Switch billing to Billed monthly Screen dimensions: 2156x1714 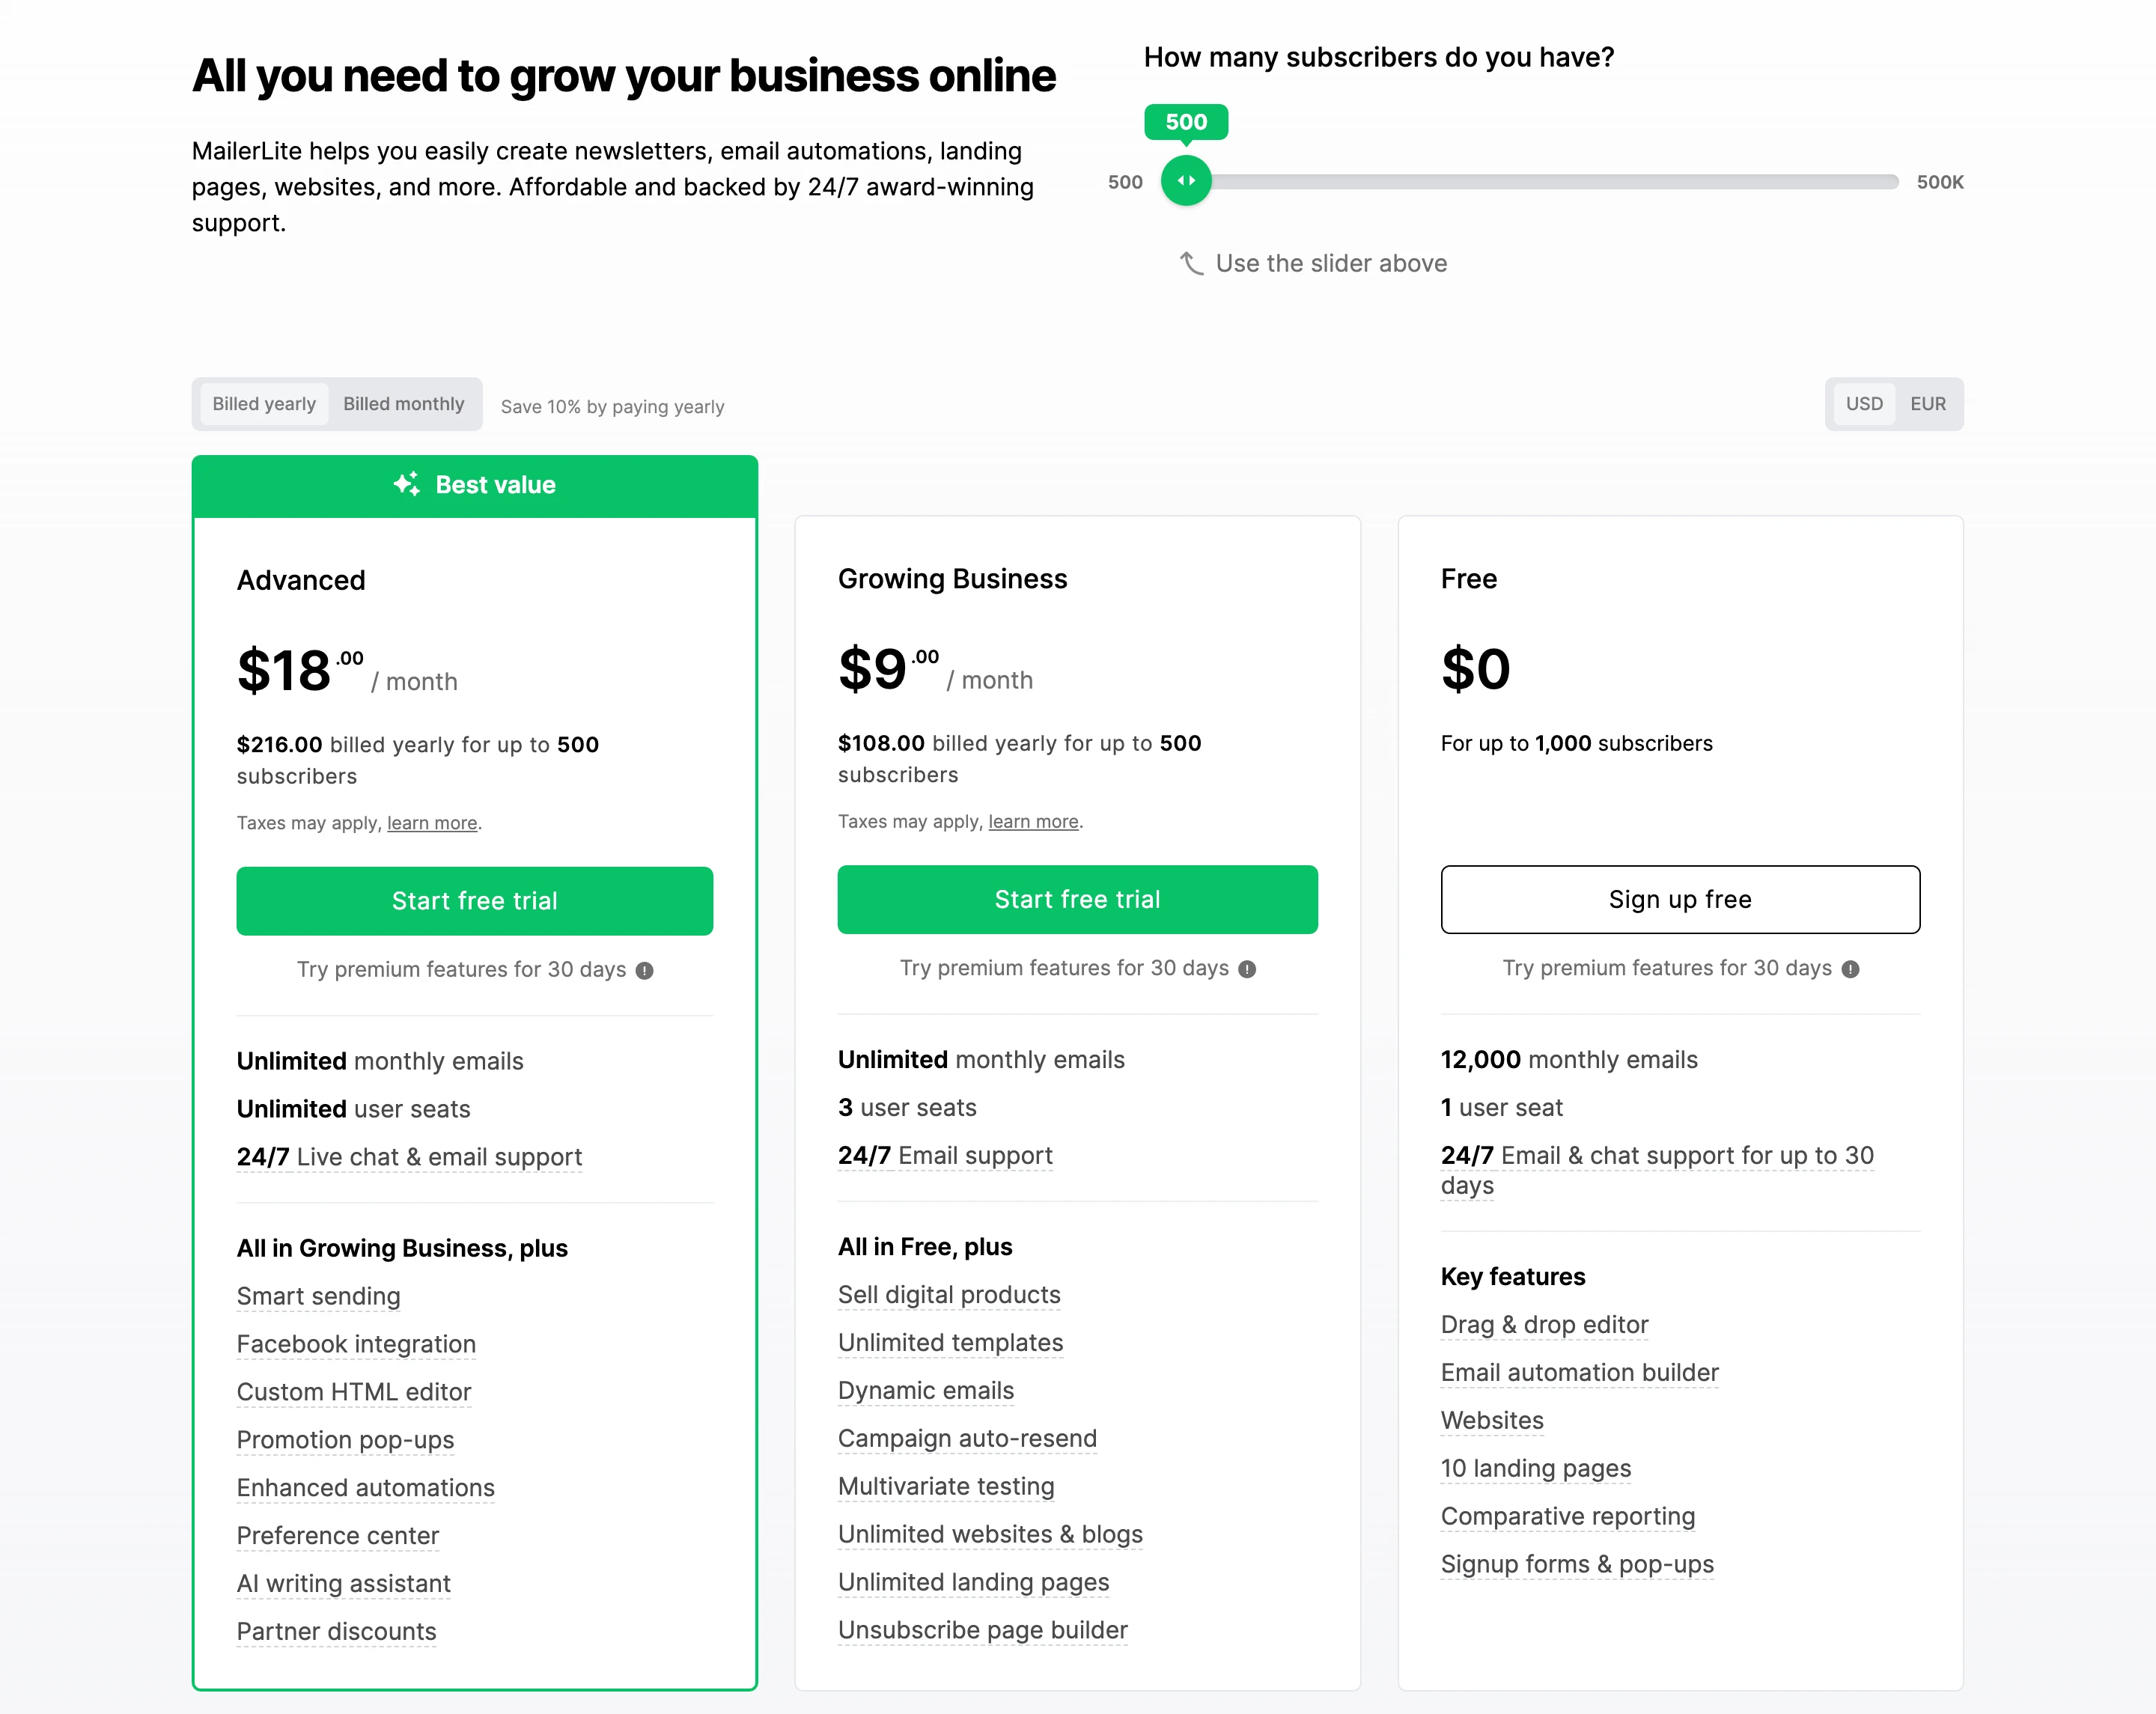[404, 404]
